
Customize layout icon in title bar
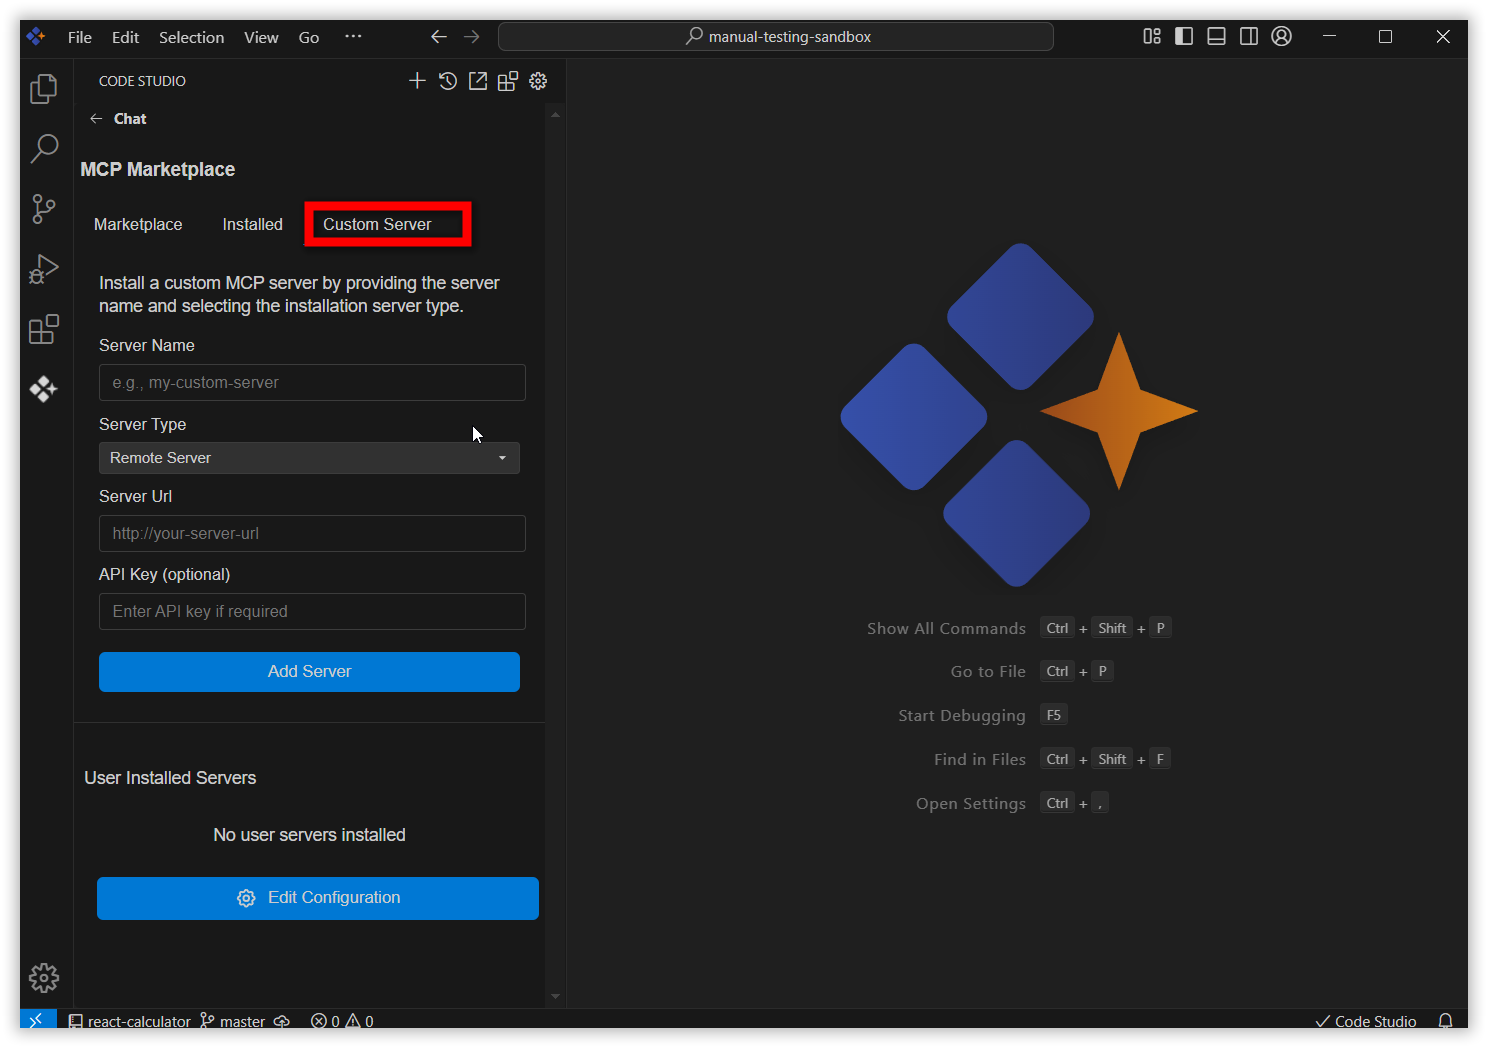[1152, 36]
